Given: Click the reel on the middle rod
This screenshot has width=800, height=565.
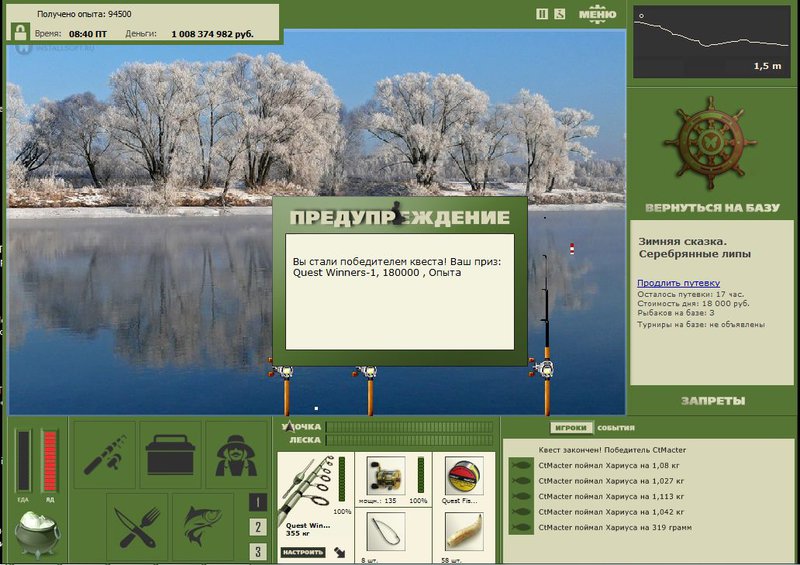Looking at the screenshot, I should (366, 371).
